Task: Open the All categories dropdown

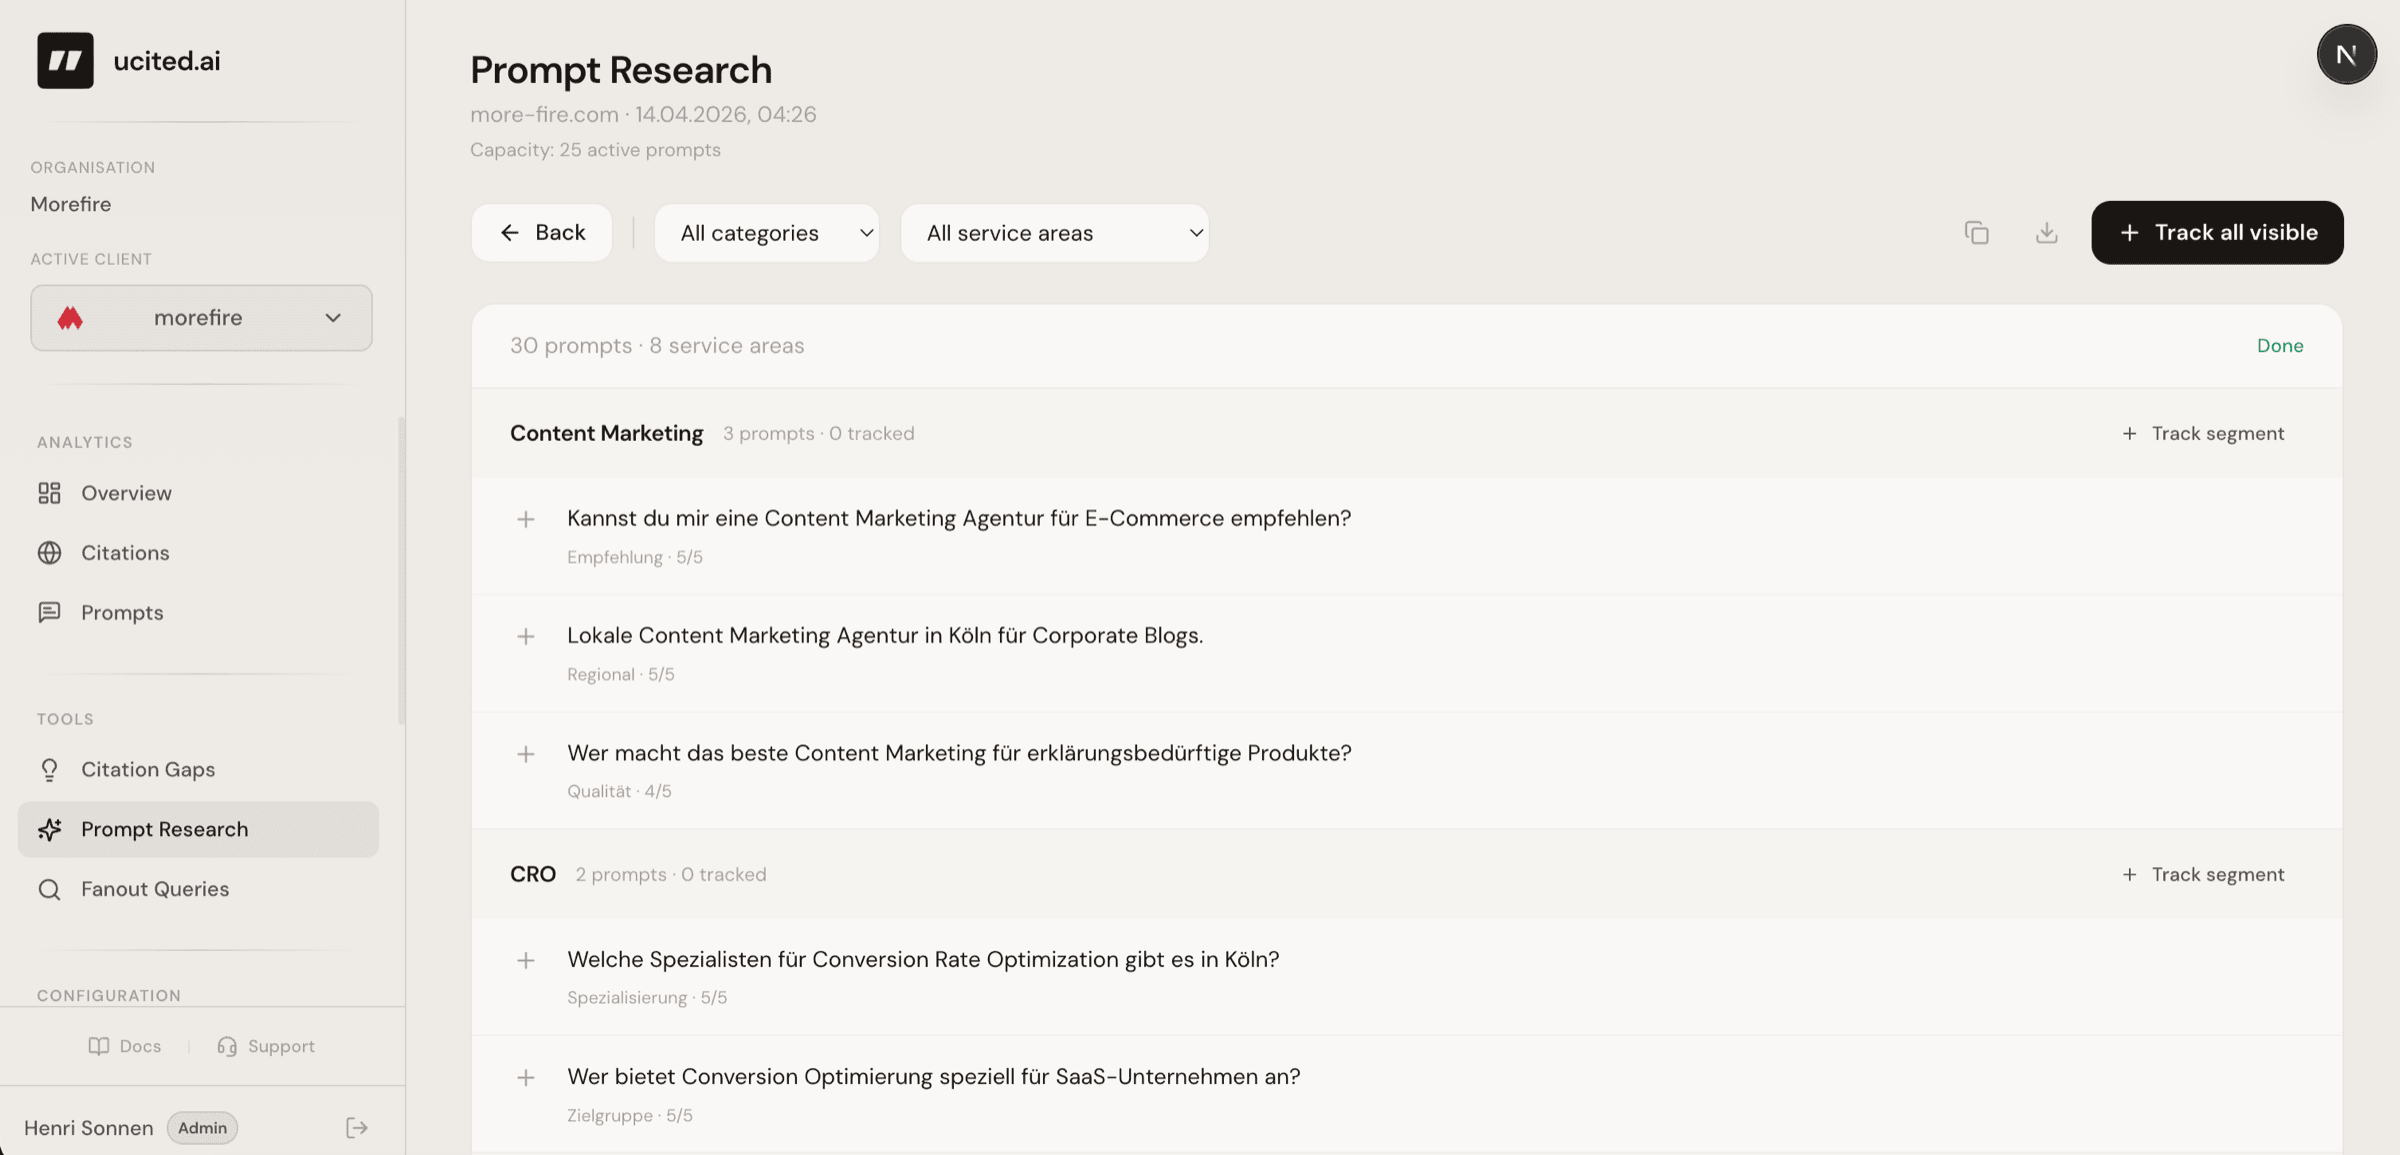Action: 767,233
